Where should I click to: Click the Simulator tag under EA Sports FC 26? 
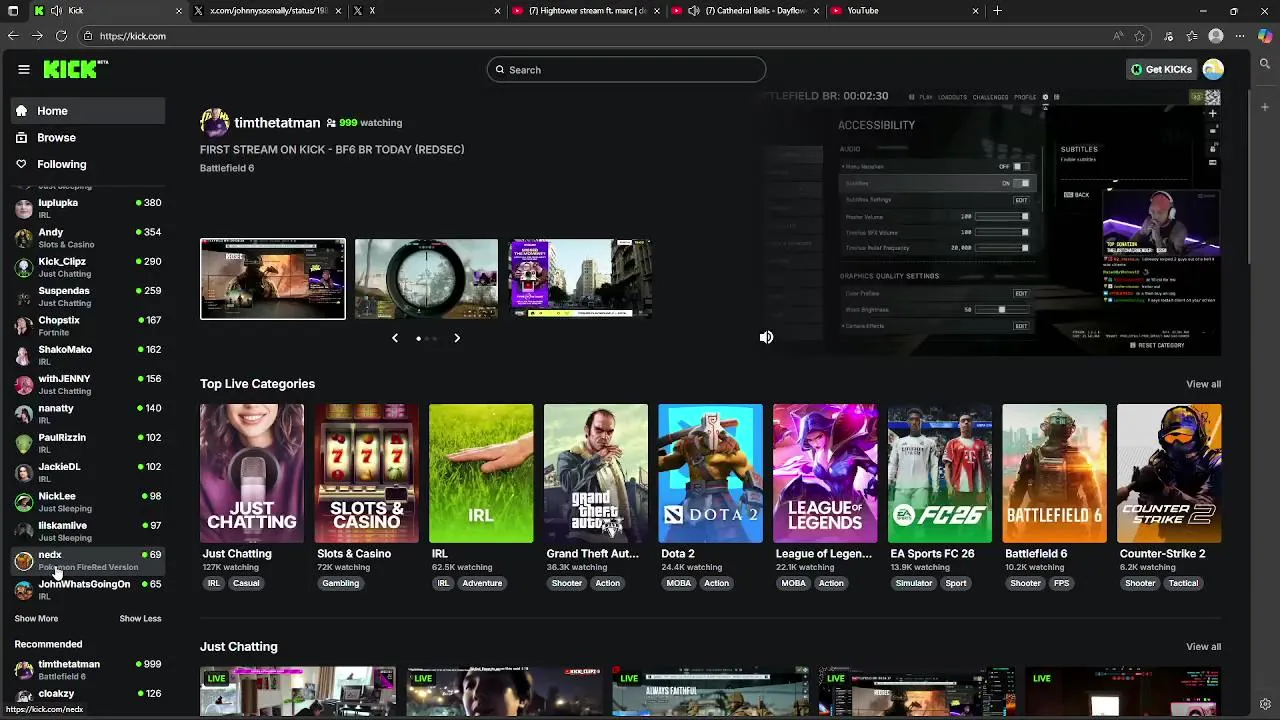pos(914,583)
